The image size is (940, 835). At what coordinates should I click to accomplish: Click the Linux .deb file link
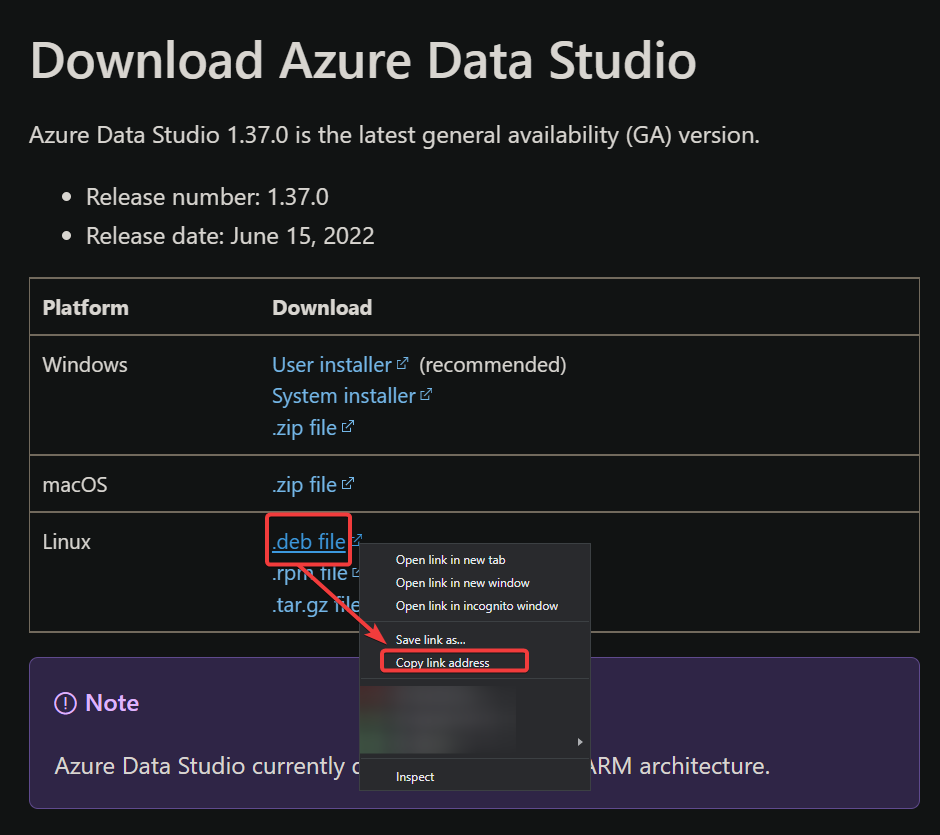click(x=309, y=541)
